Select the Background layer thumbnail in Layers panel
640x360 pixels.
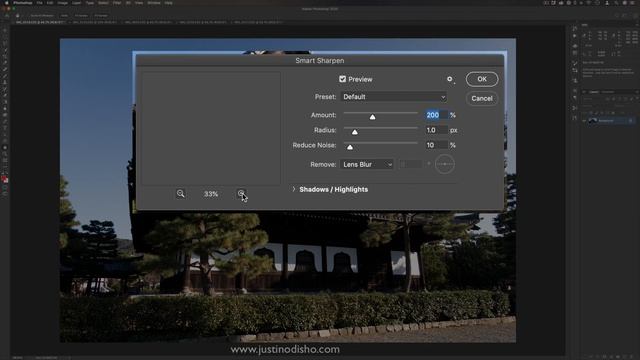click(593, 121)
